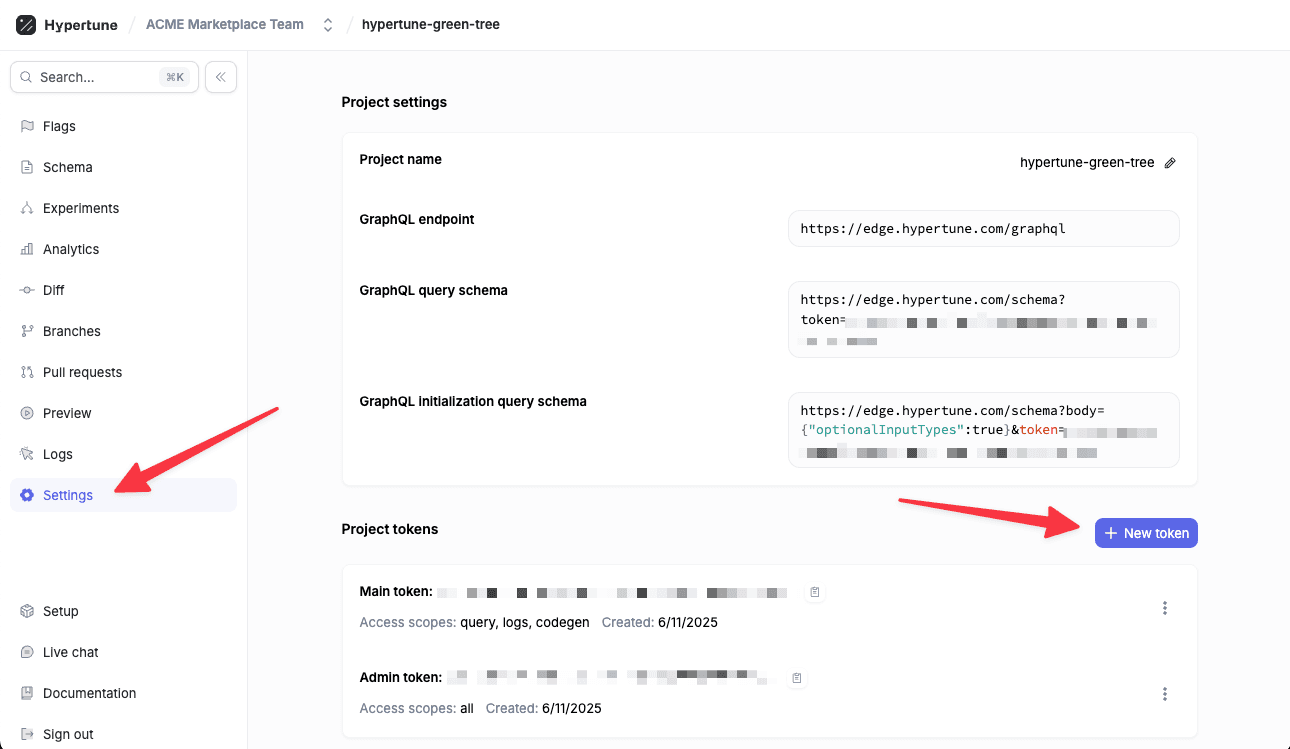
Task: Sign out of Hypertune
Action: [x=68, y=734]
